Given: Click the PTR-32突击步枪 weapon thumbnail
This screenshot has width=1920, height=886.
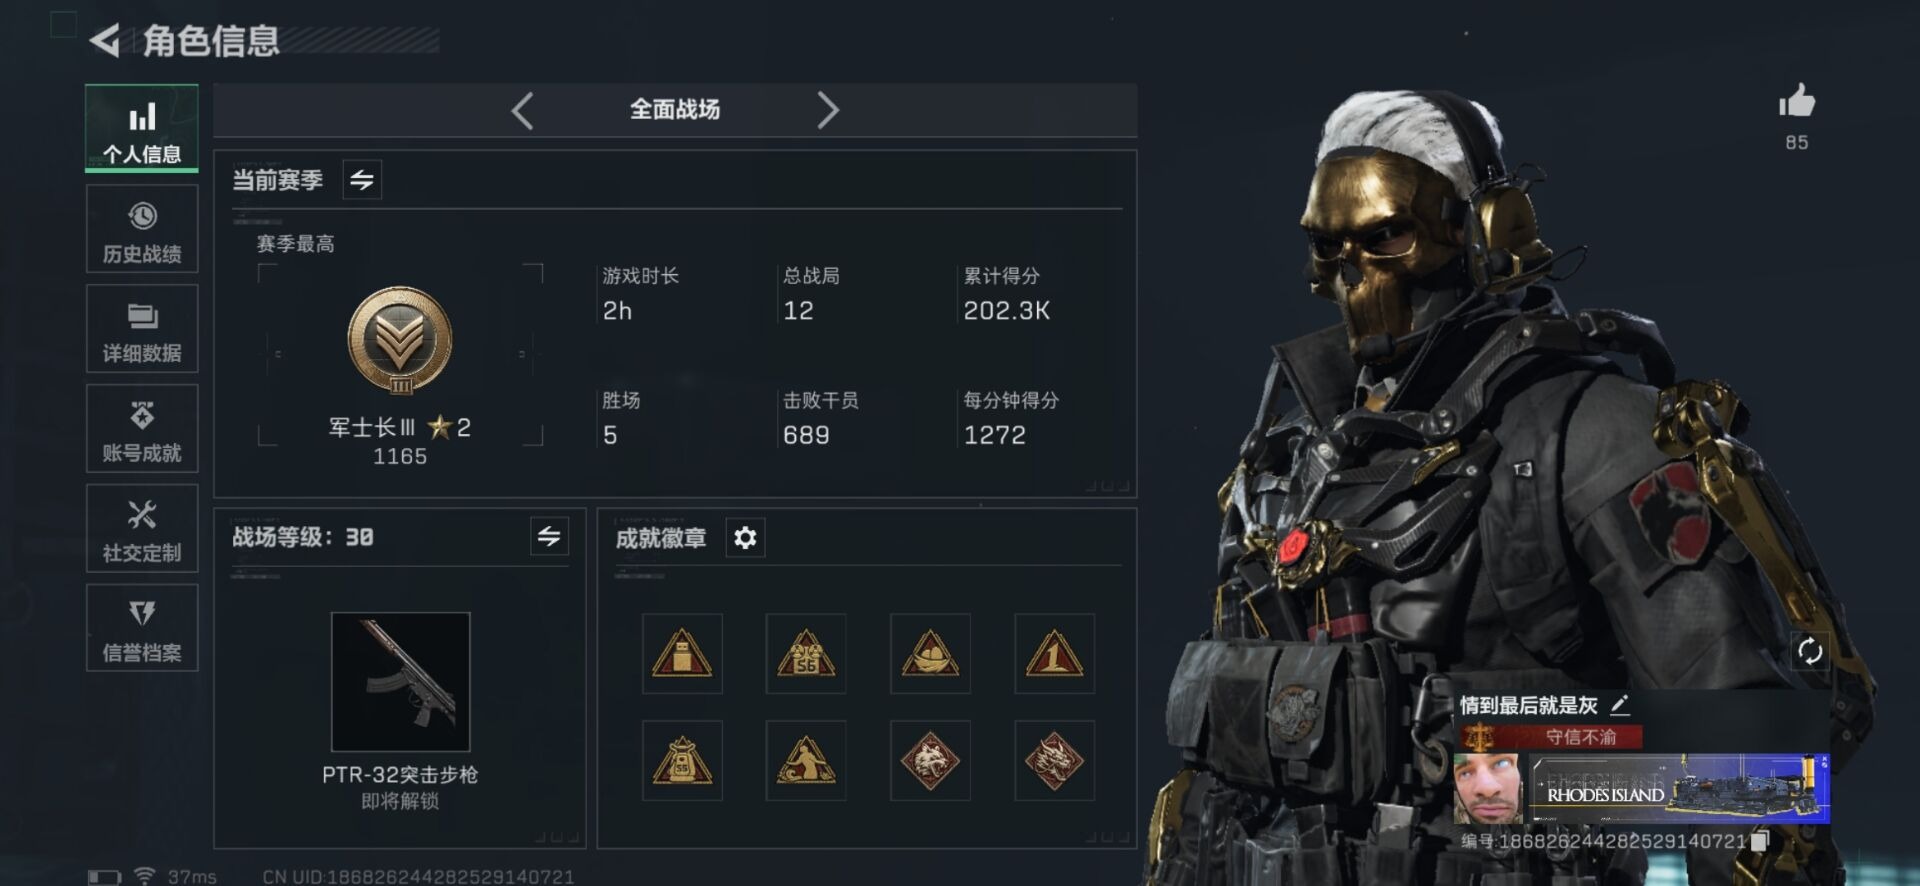Looking at the screenshot, I should [x=400, y=682].
